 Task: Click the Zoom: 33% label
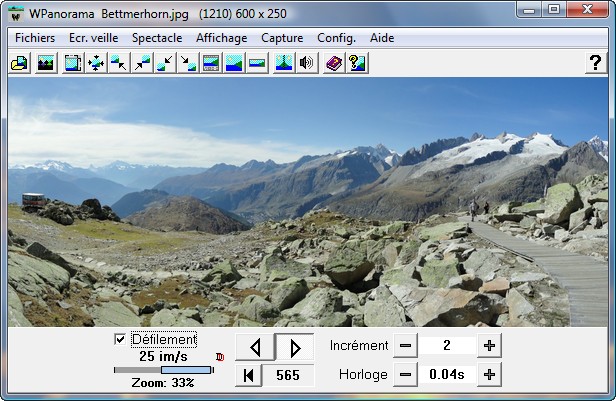click(x=163, y=383)
